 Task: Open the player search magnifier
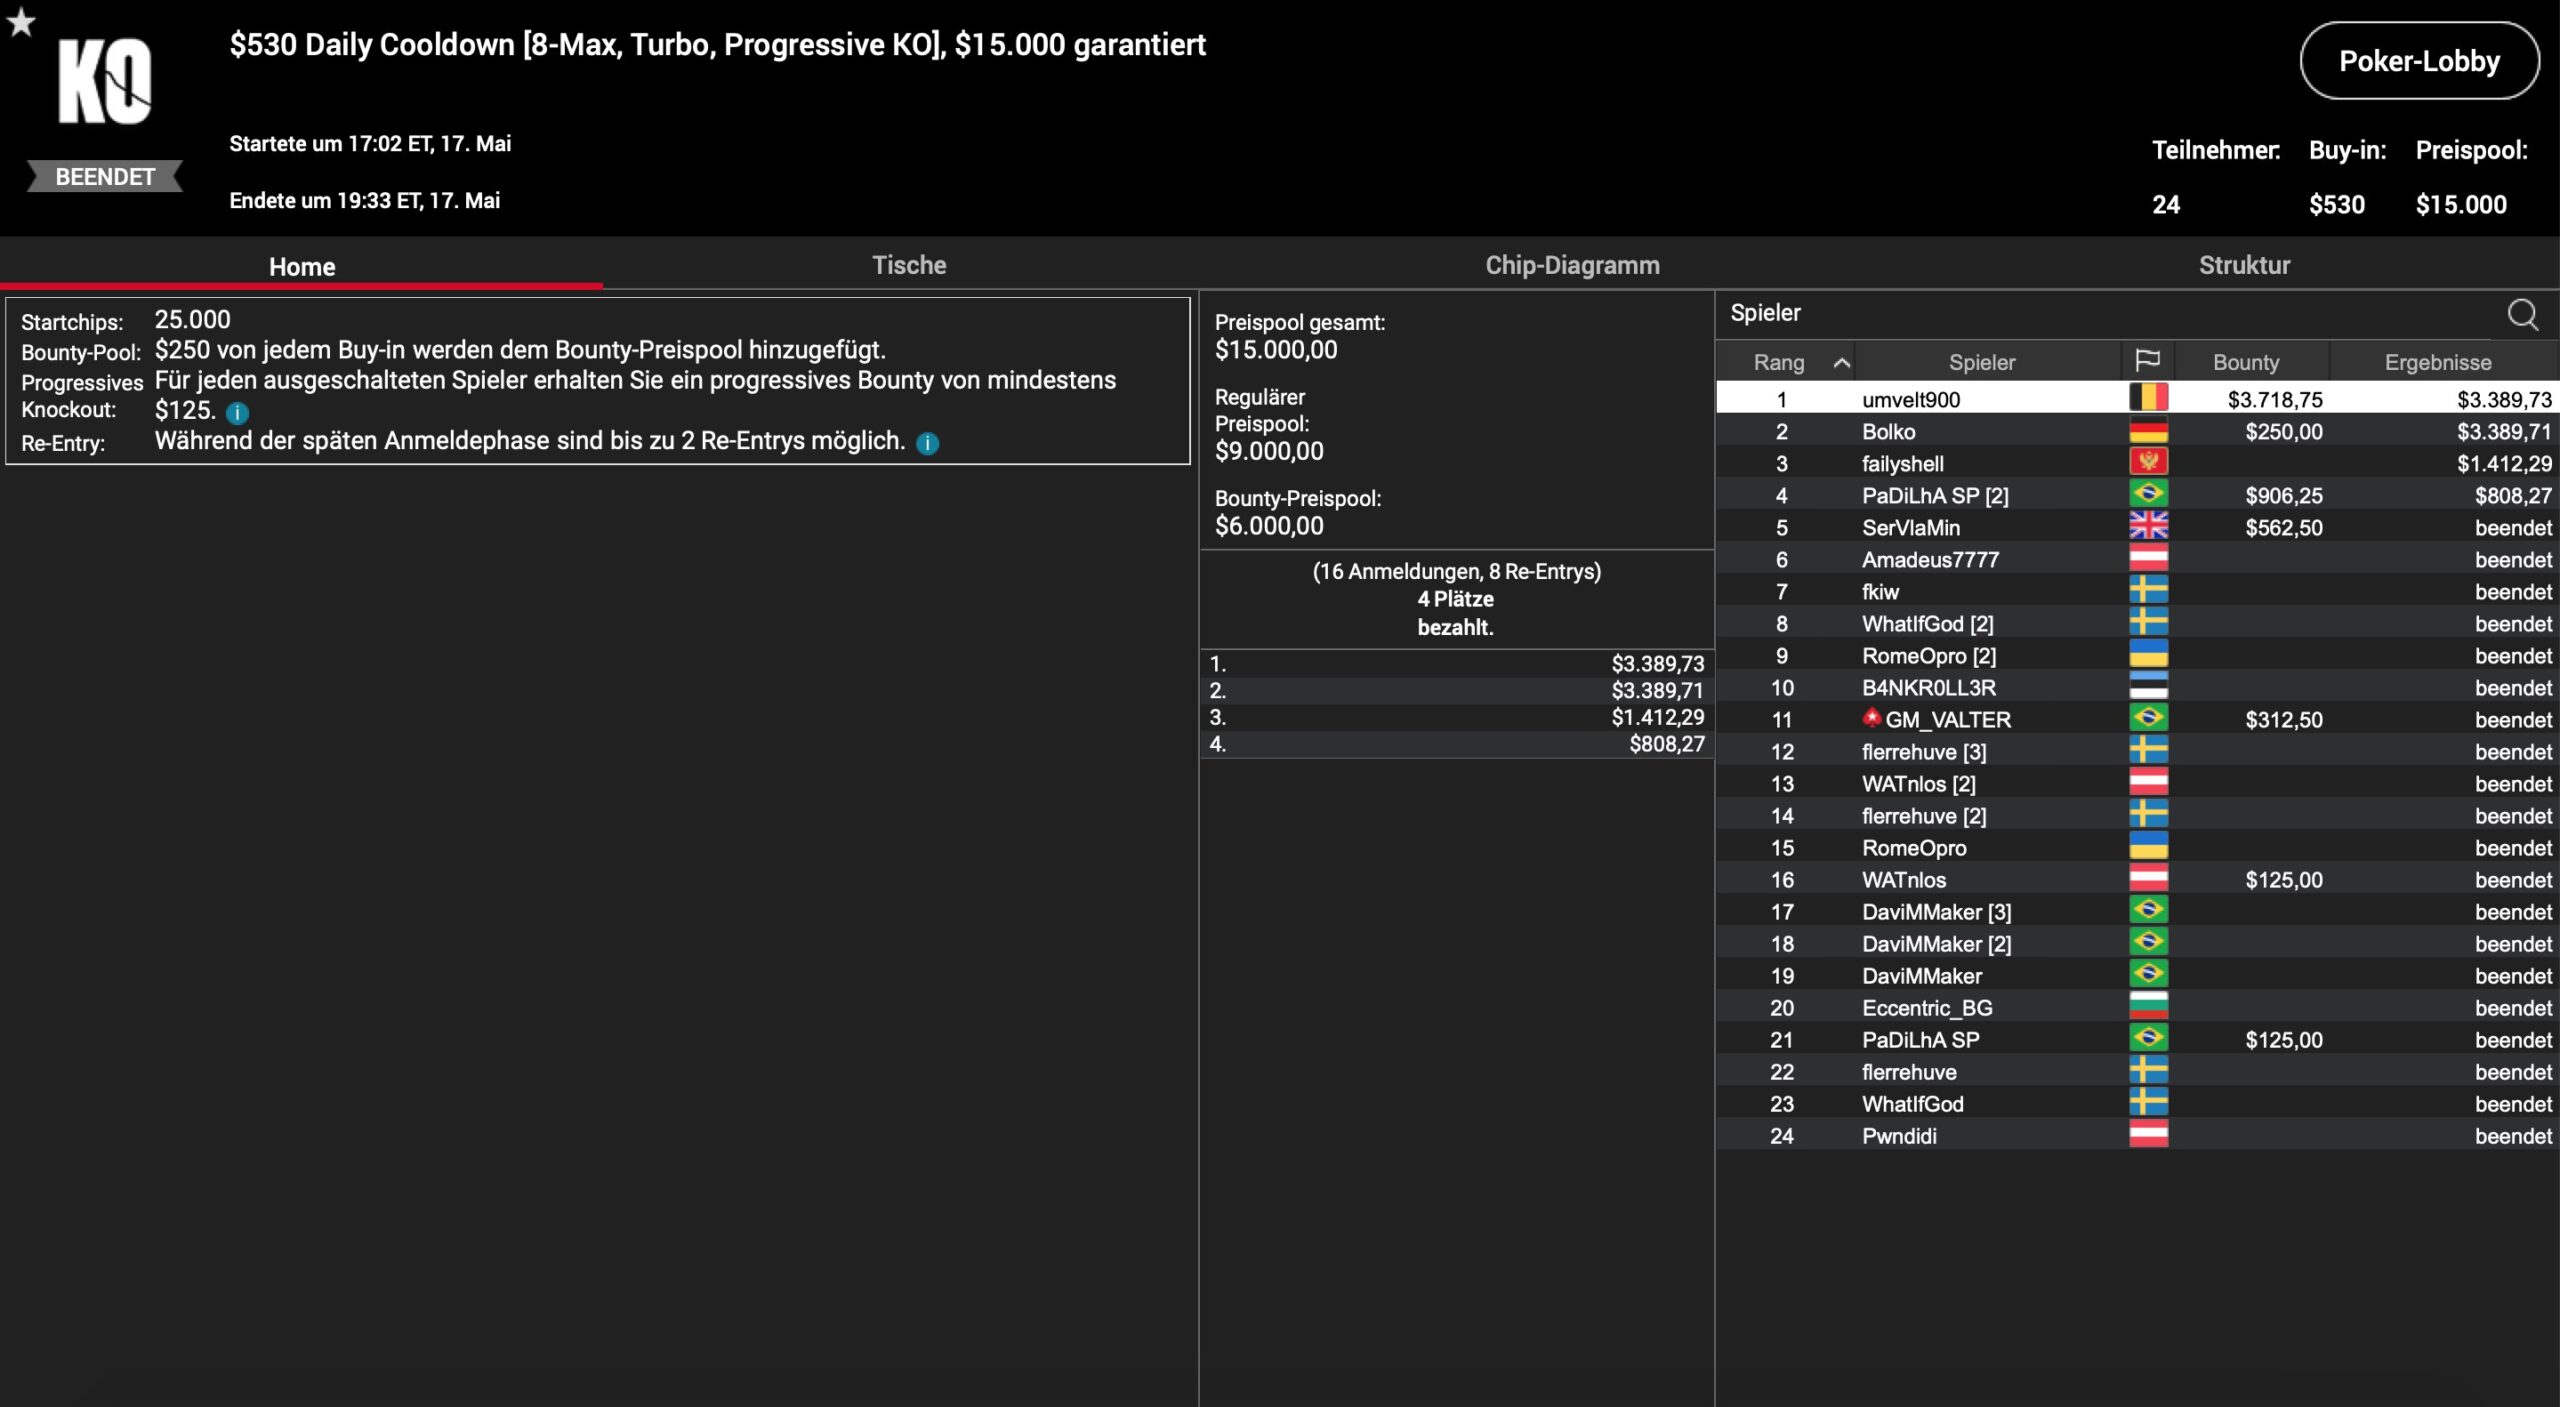pos(2522,315)
